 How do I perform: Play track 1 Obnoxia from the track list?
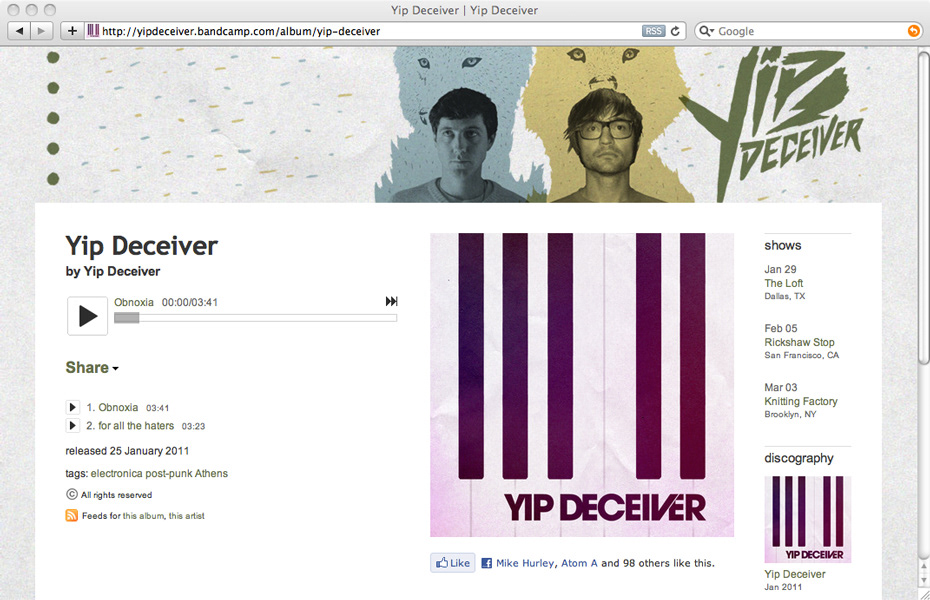coord(72,407)
